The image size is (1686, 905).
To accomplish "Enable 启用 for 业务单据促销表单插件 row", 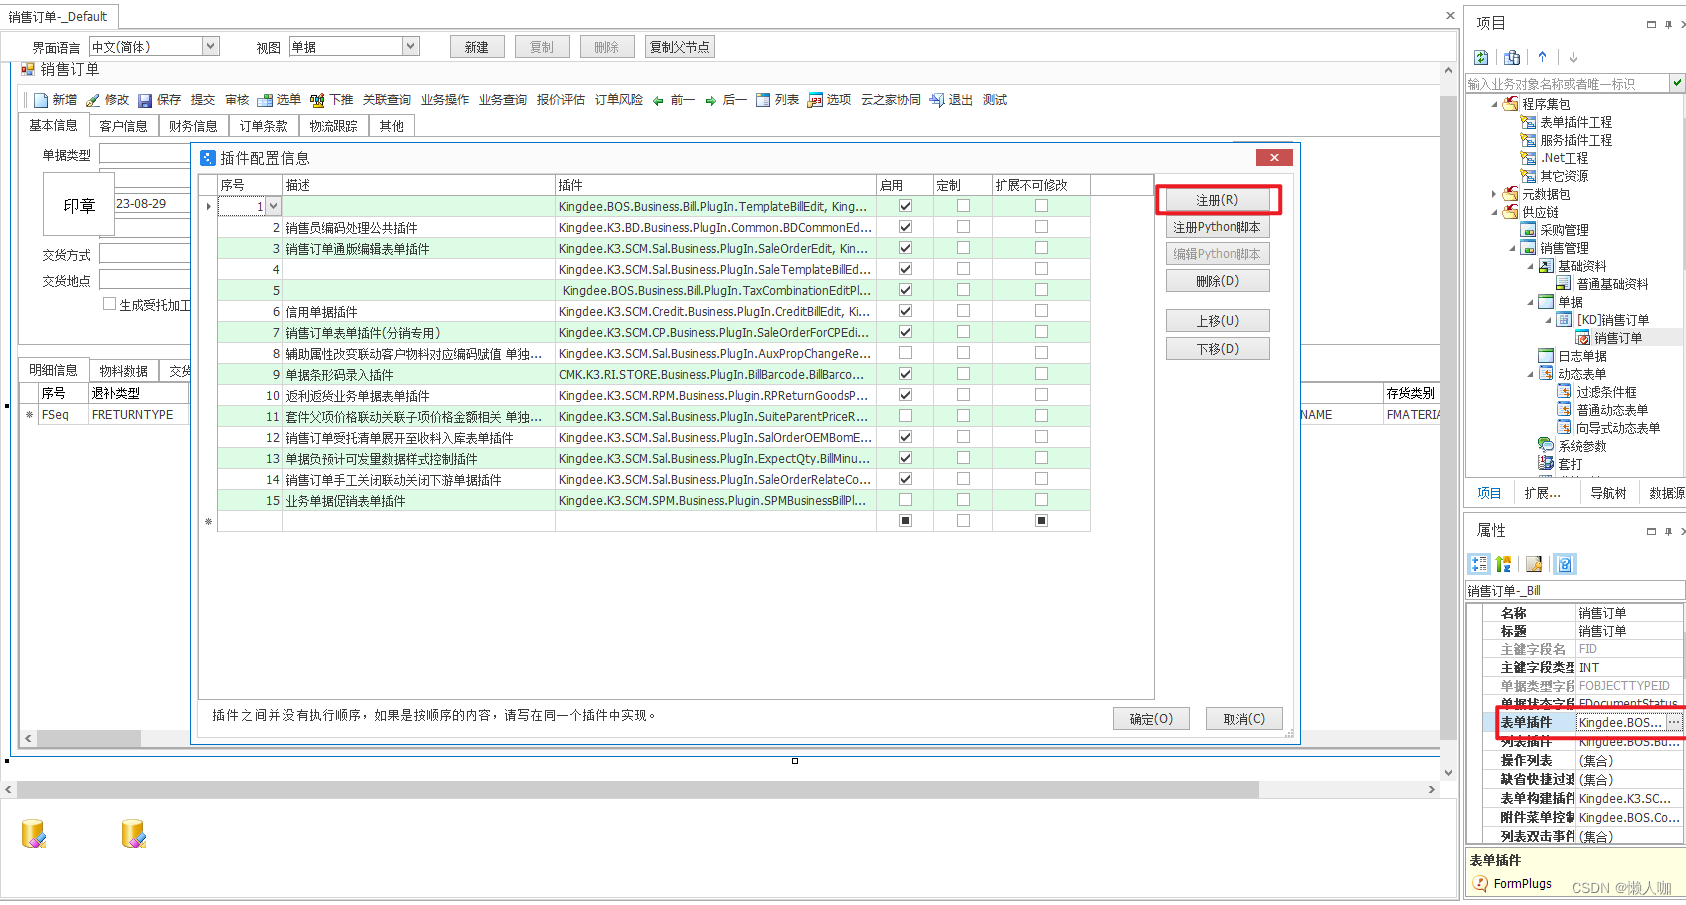I will click(905, 500).
